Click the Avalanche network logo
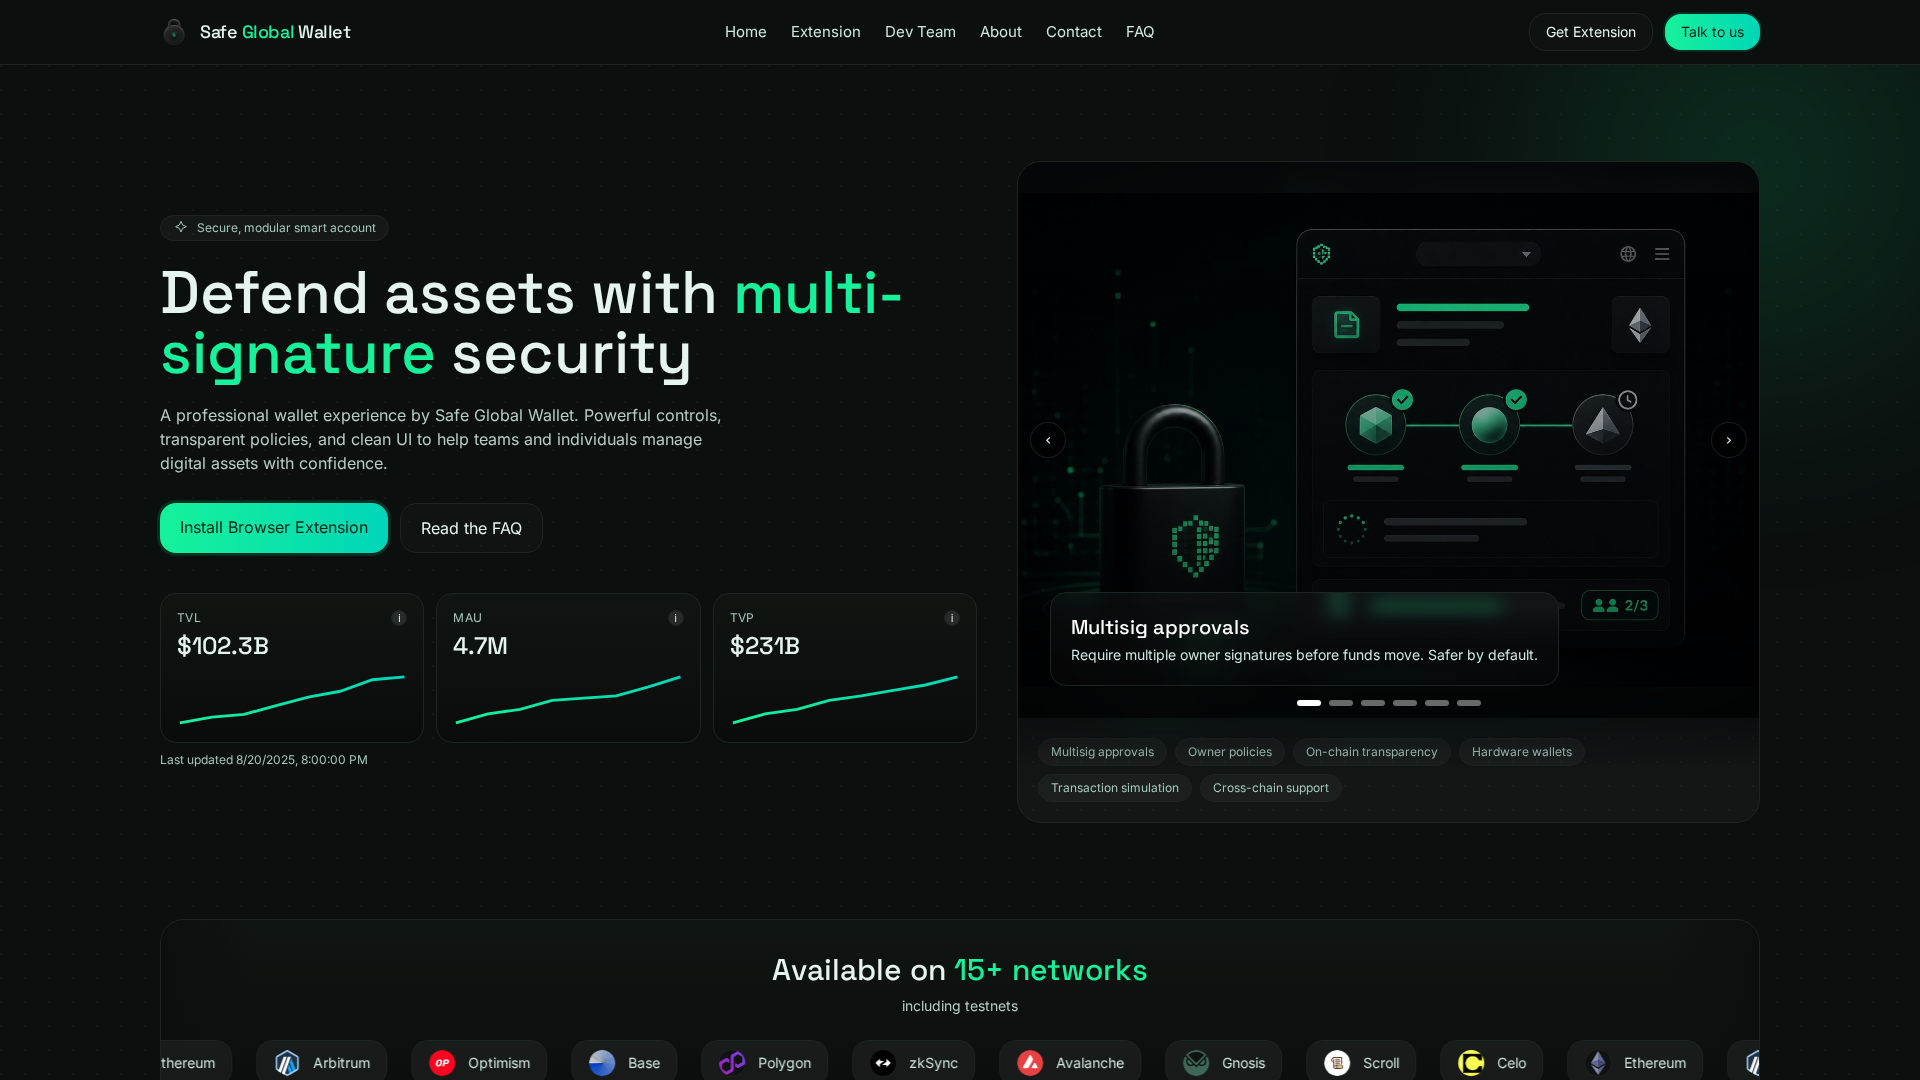The image size is (1920, 1080). pyautogui.click(x=1030, y=1063)
